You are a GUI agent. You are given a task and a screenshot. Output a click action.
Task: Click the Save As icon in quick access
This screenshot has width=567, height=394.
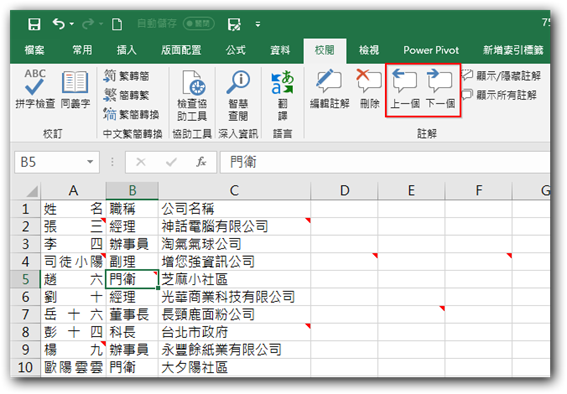coord(234,24)
